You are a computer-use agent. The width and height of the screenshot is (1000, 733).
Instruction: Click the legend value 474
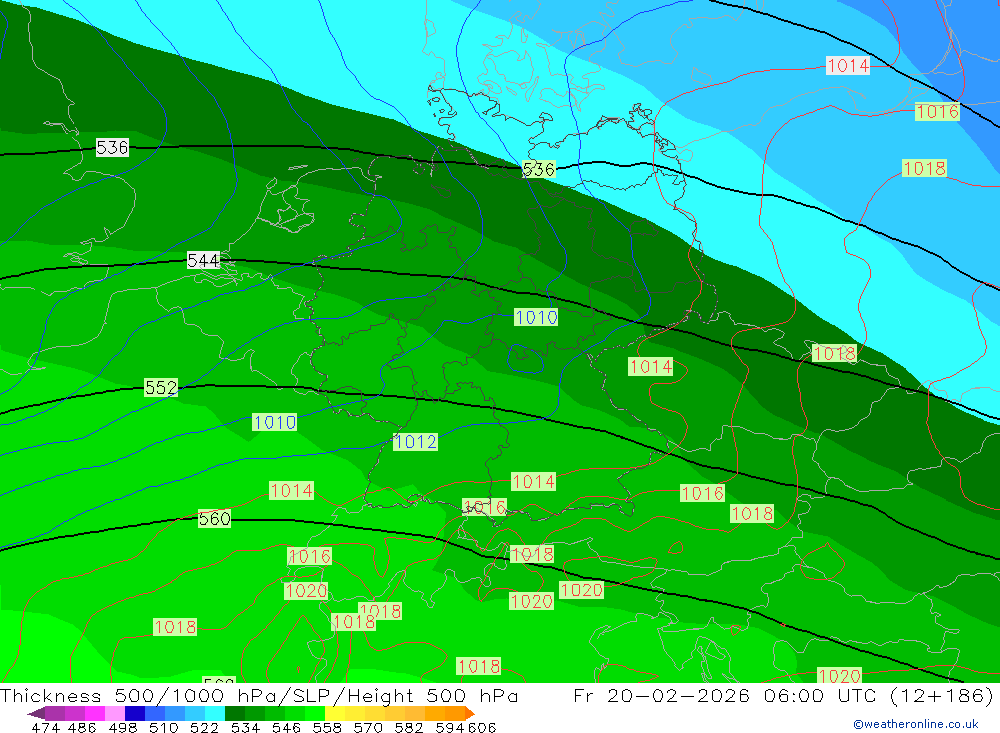point(45,727)
